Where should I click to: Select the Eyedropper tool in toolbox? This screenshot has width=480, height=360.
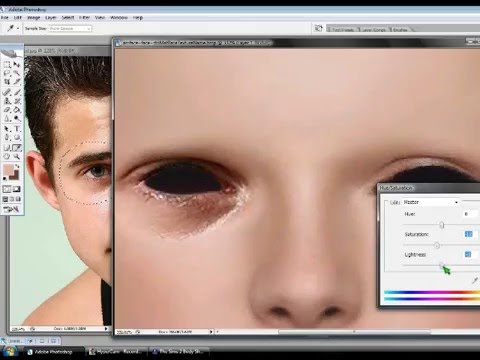17,148
